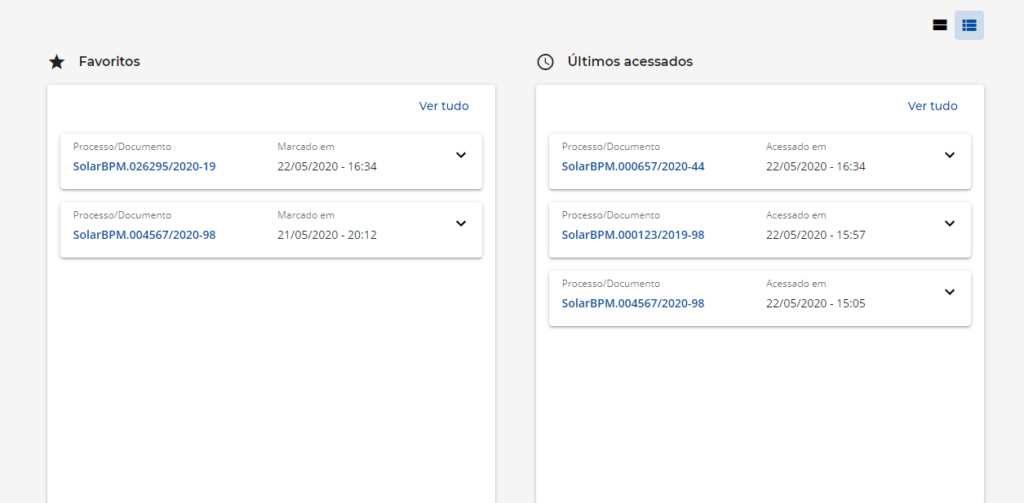Viewport: 1024px width, 503px height.
Task: Click the Últimos acessados section heading
Action: coord(630,62)
